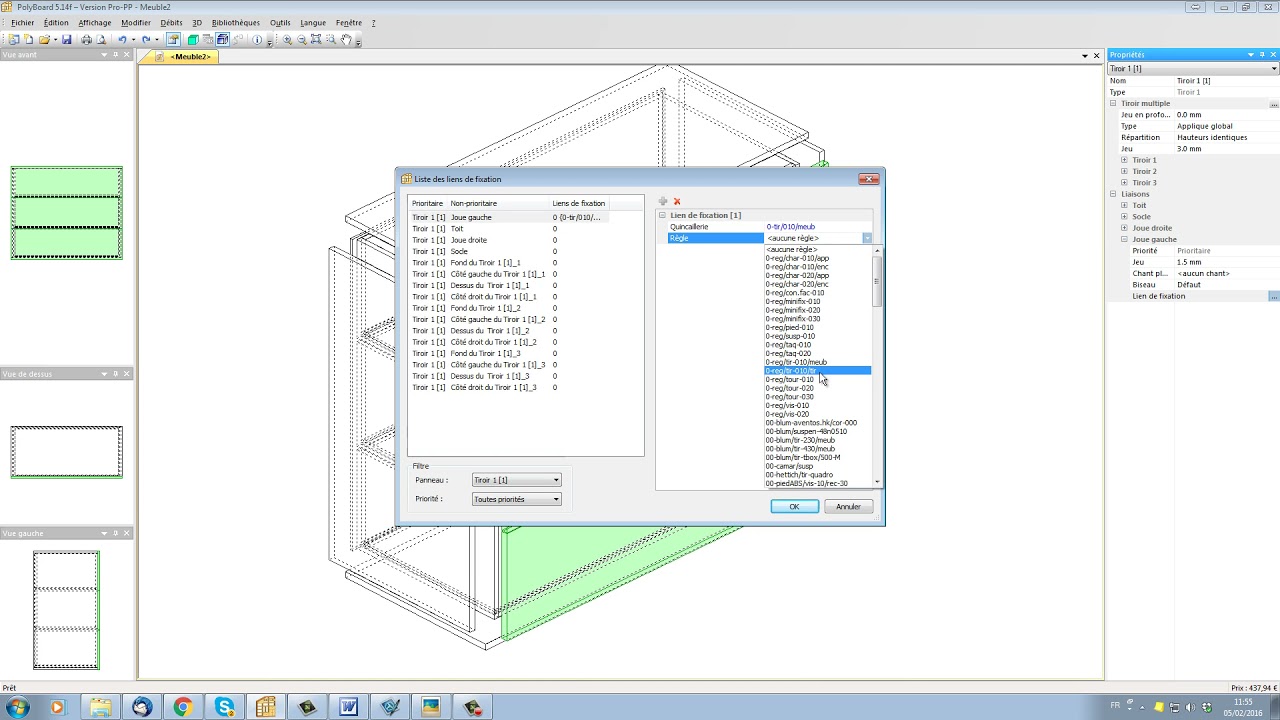1280x720 pixels.
Task: Click the Zoom in magnifier icon
Action: (x=287, y=40)
